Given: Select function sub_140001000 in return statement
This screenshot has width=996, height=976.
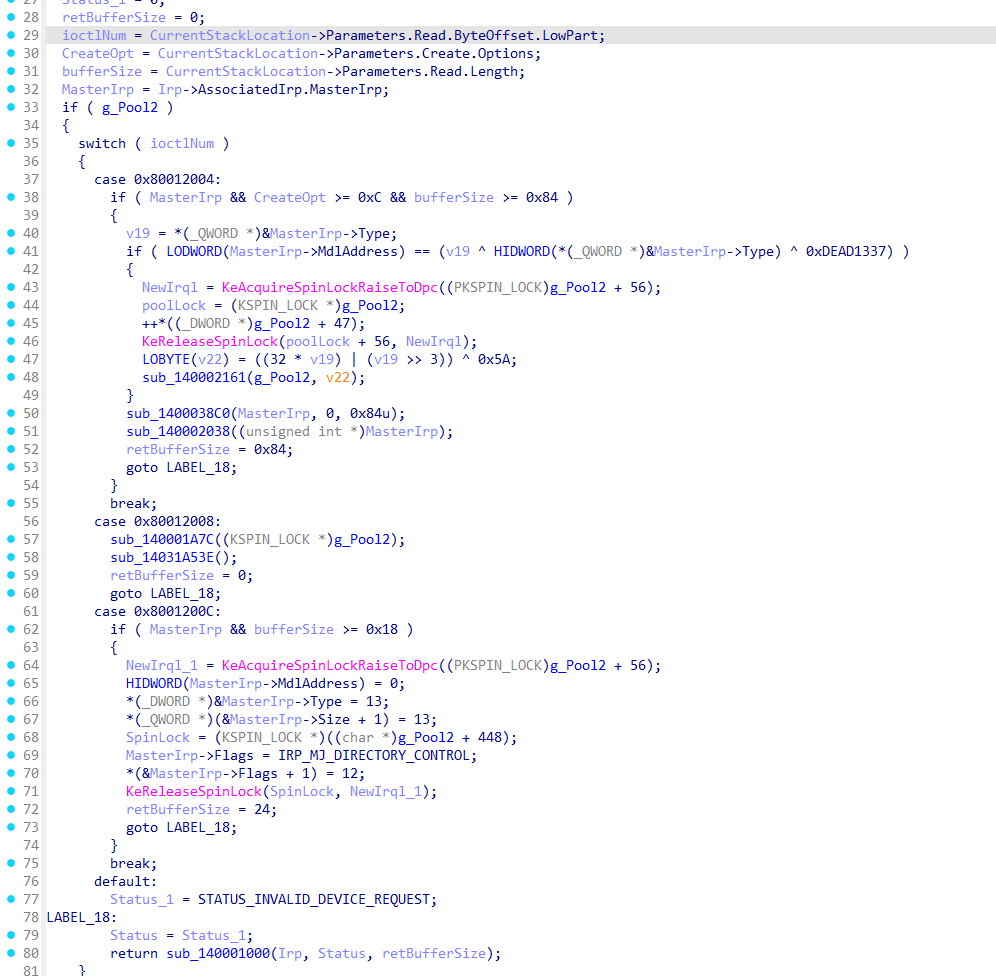Looking at the screenshot, I should pos(219,954).
